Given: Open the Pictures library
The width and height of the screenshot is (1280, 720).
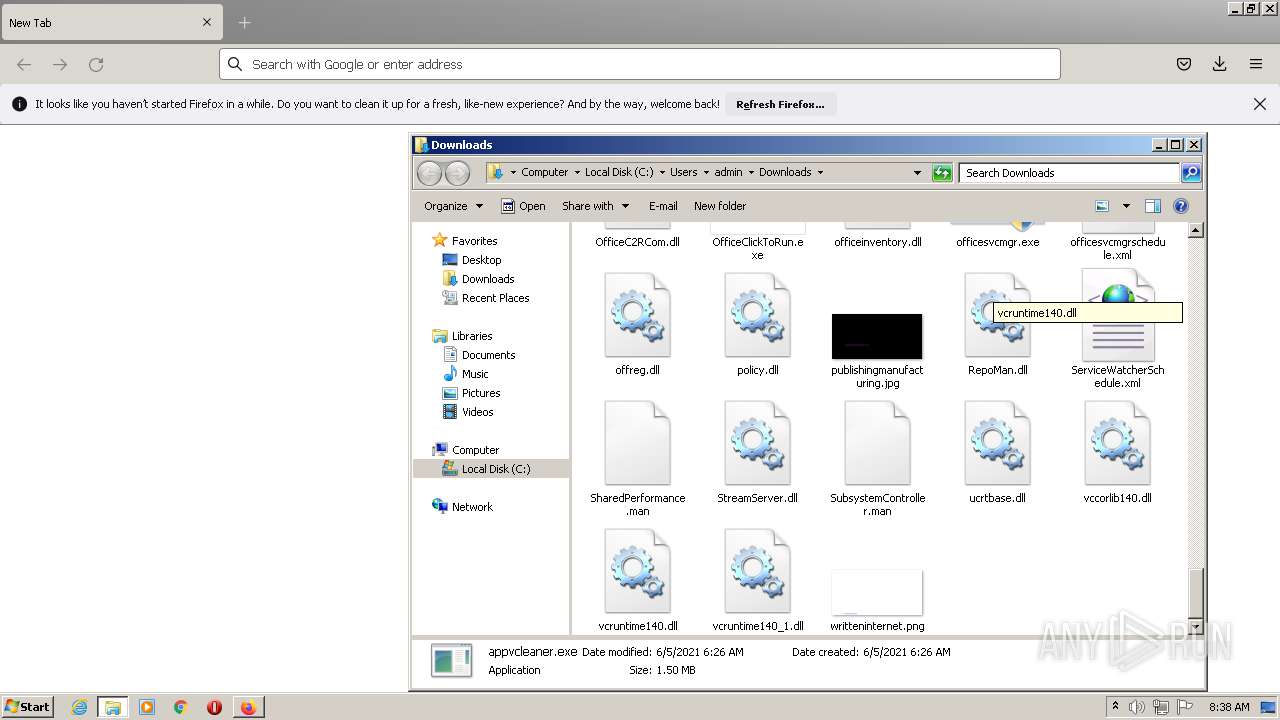Looking at the screenshot, I should 481,393.
